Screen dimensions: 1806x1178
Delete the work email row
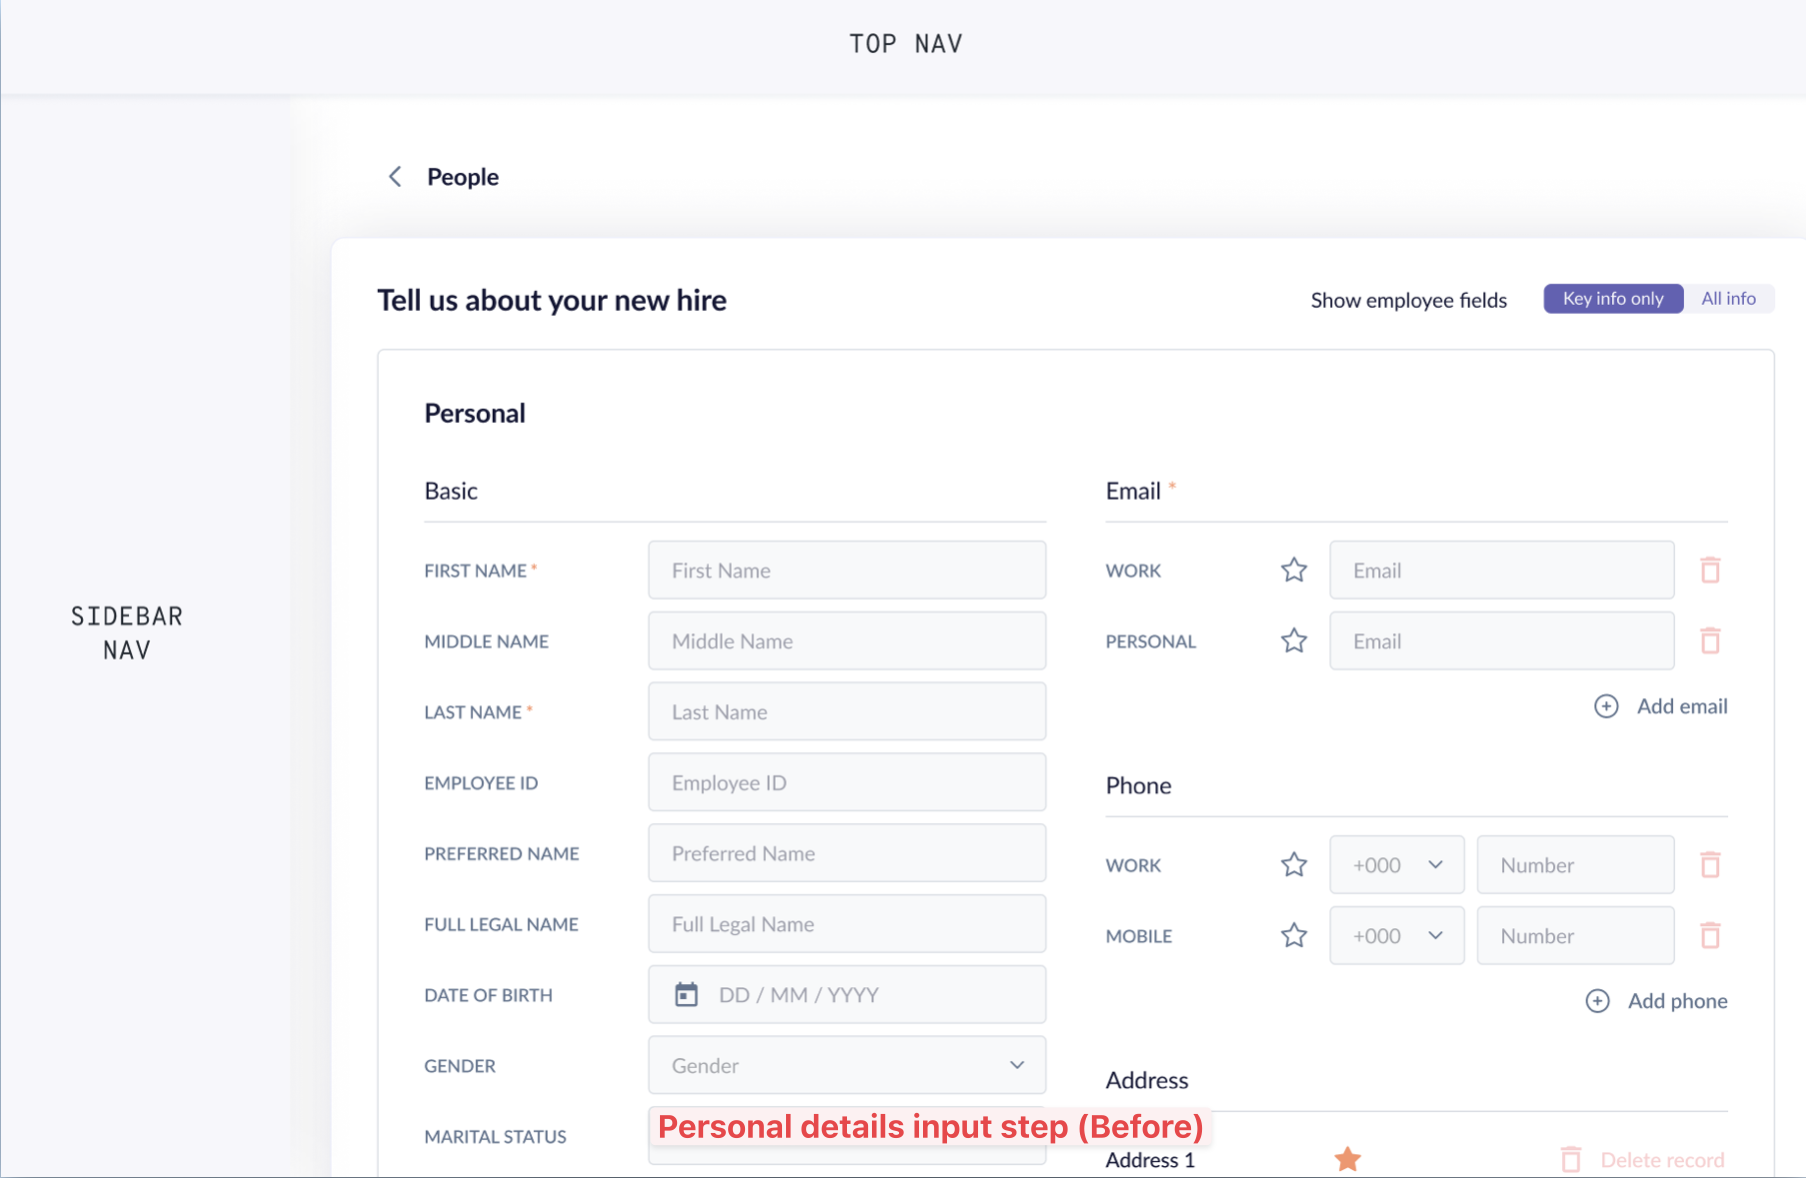pyautogui.click(x=1710, y=570)
